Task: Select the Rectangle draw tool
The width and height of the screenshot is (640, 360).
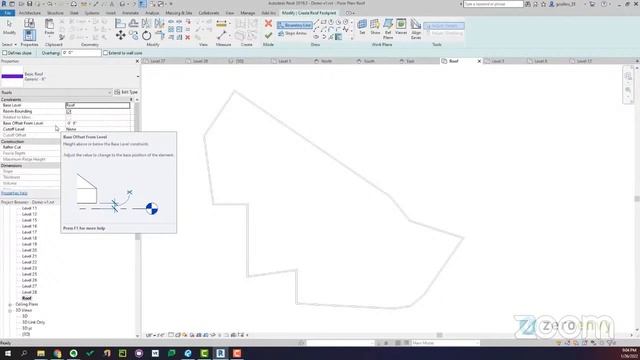Action: pos(324,22)
